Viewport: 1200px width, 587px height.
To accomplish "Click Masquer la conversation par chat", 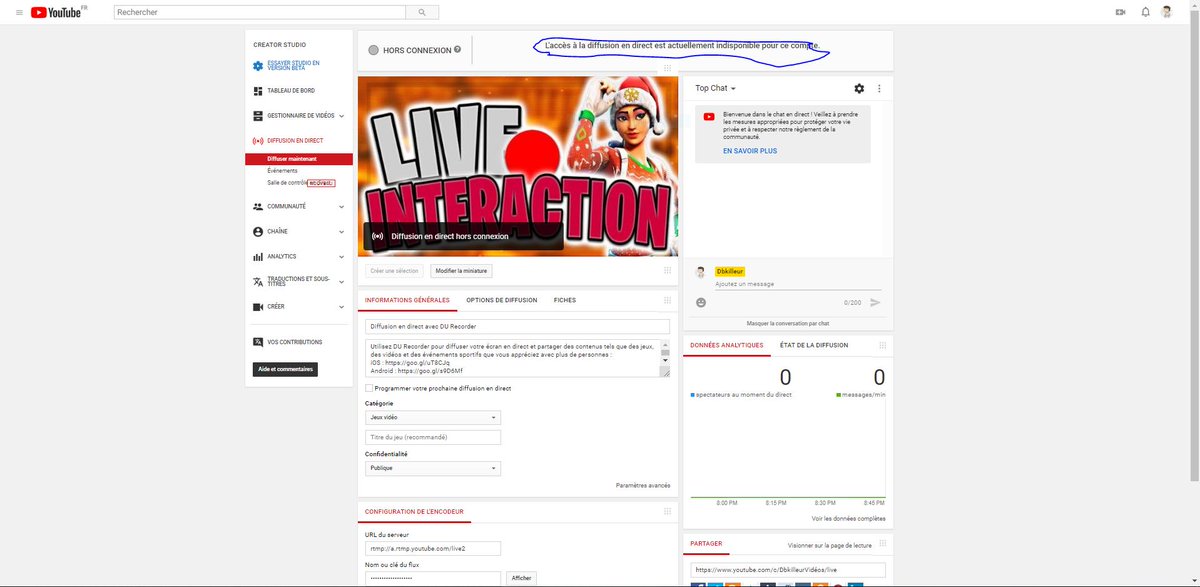I will tap(788, 323).
